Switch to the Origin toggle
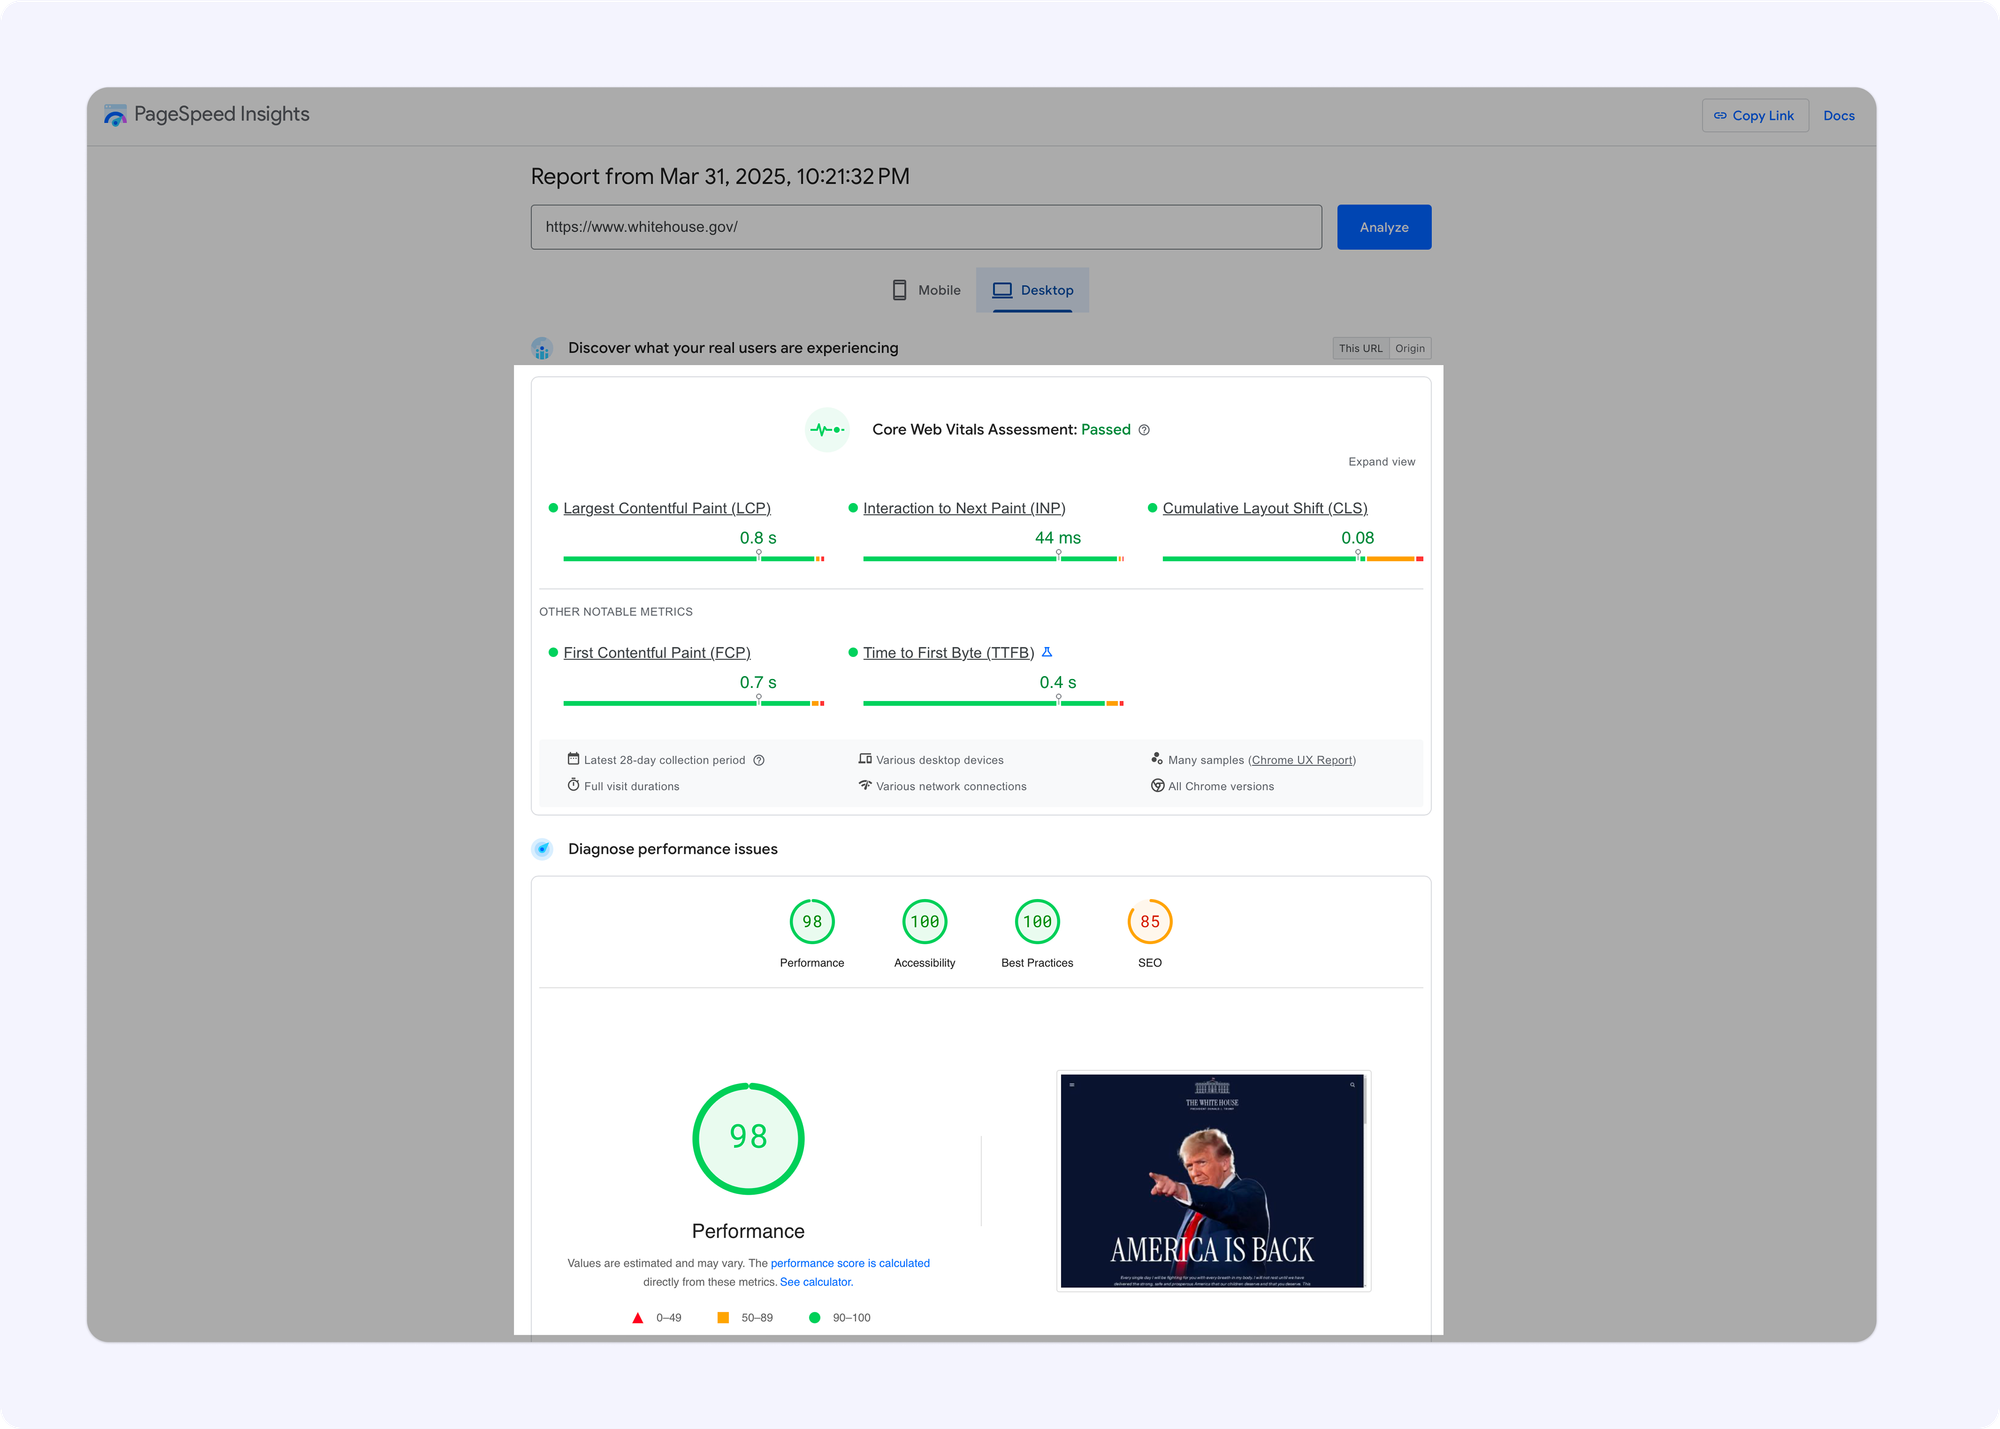Viewport: 2000px width, 1429px height. pos(1410,348)
